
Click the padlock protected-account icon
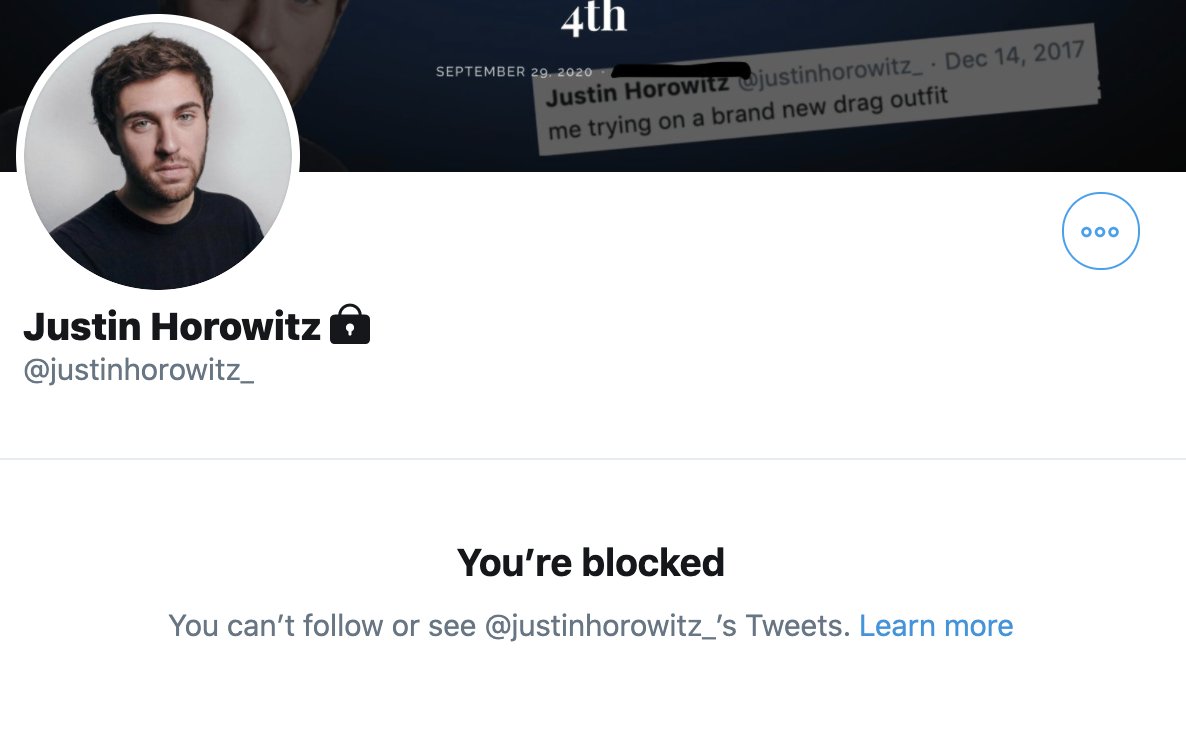pyautogui.click(x=350, y=325)
